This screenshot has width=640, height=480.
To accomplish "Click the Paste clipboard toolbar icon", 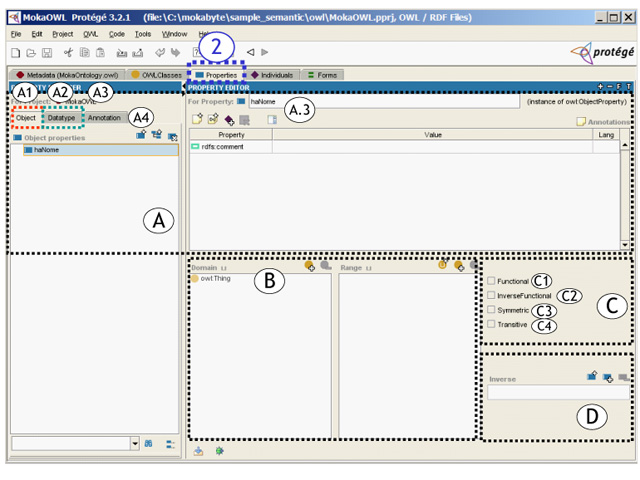I will click(100, 52).
